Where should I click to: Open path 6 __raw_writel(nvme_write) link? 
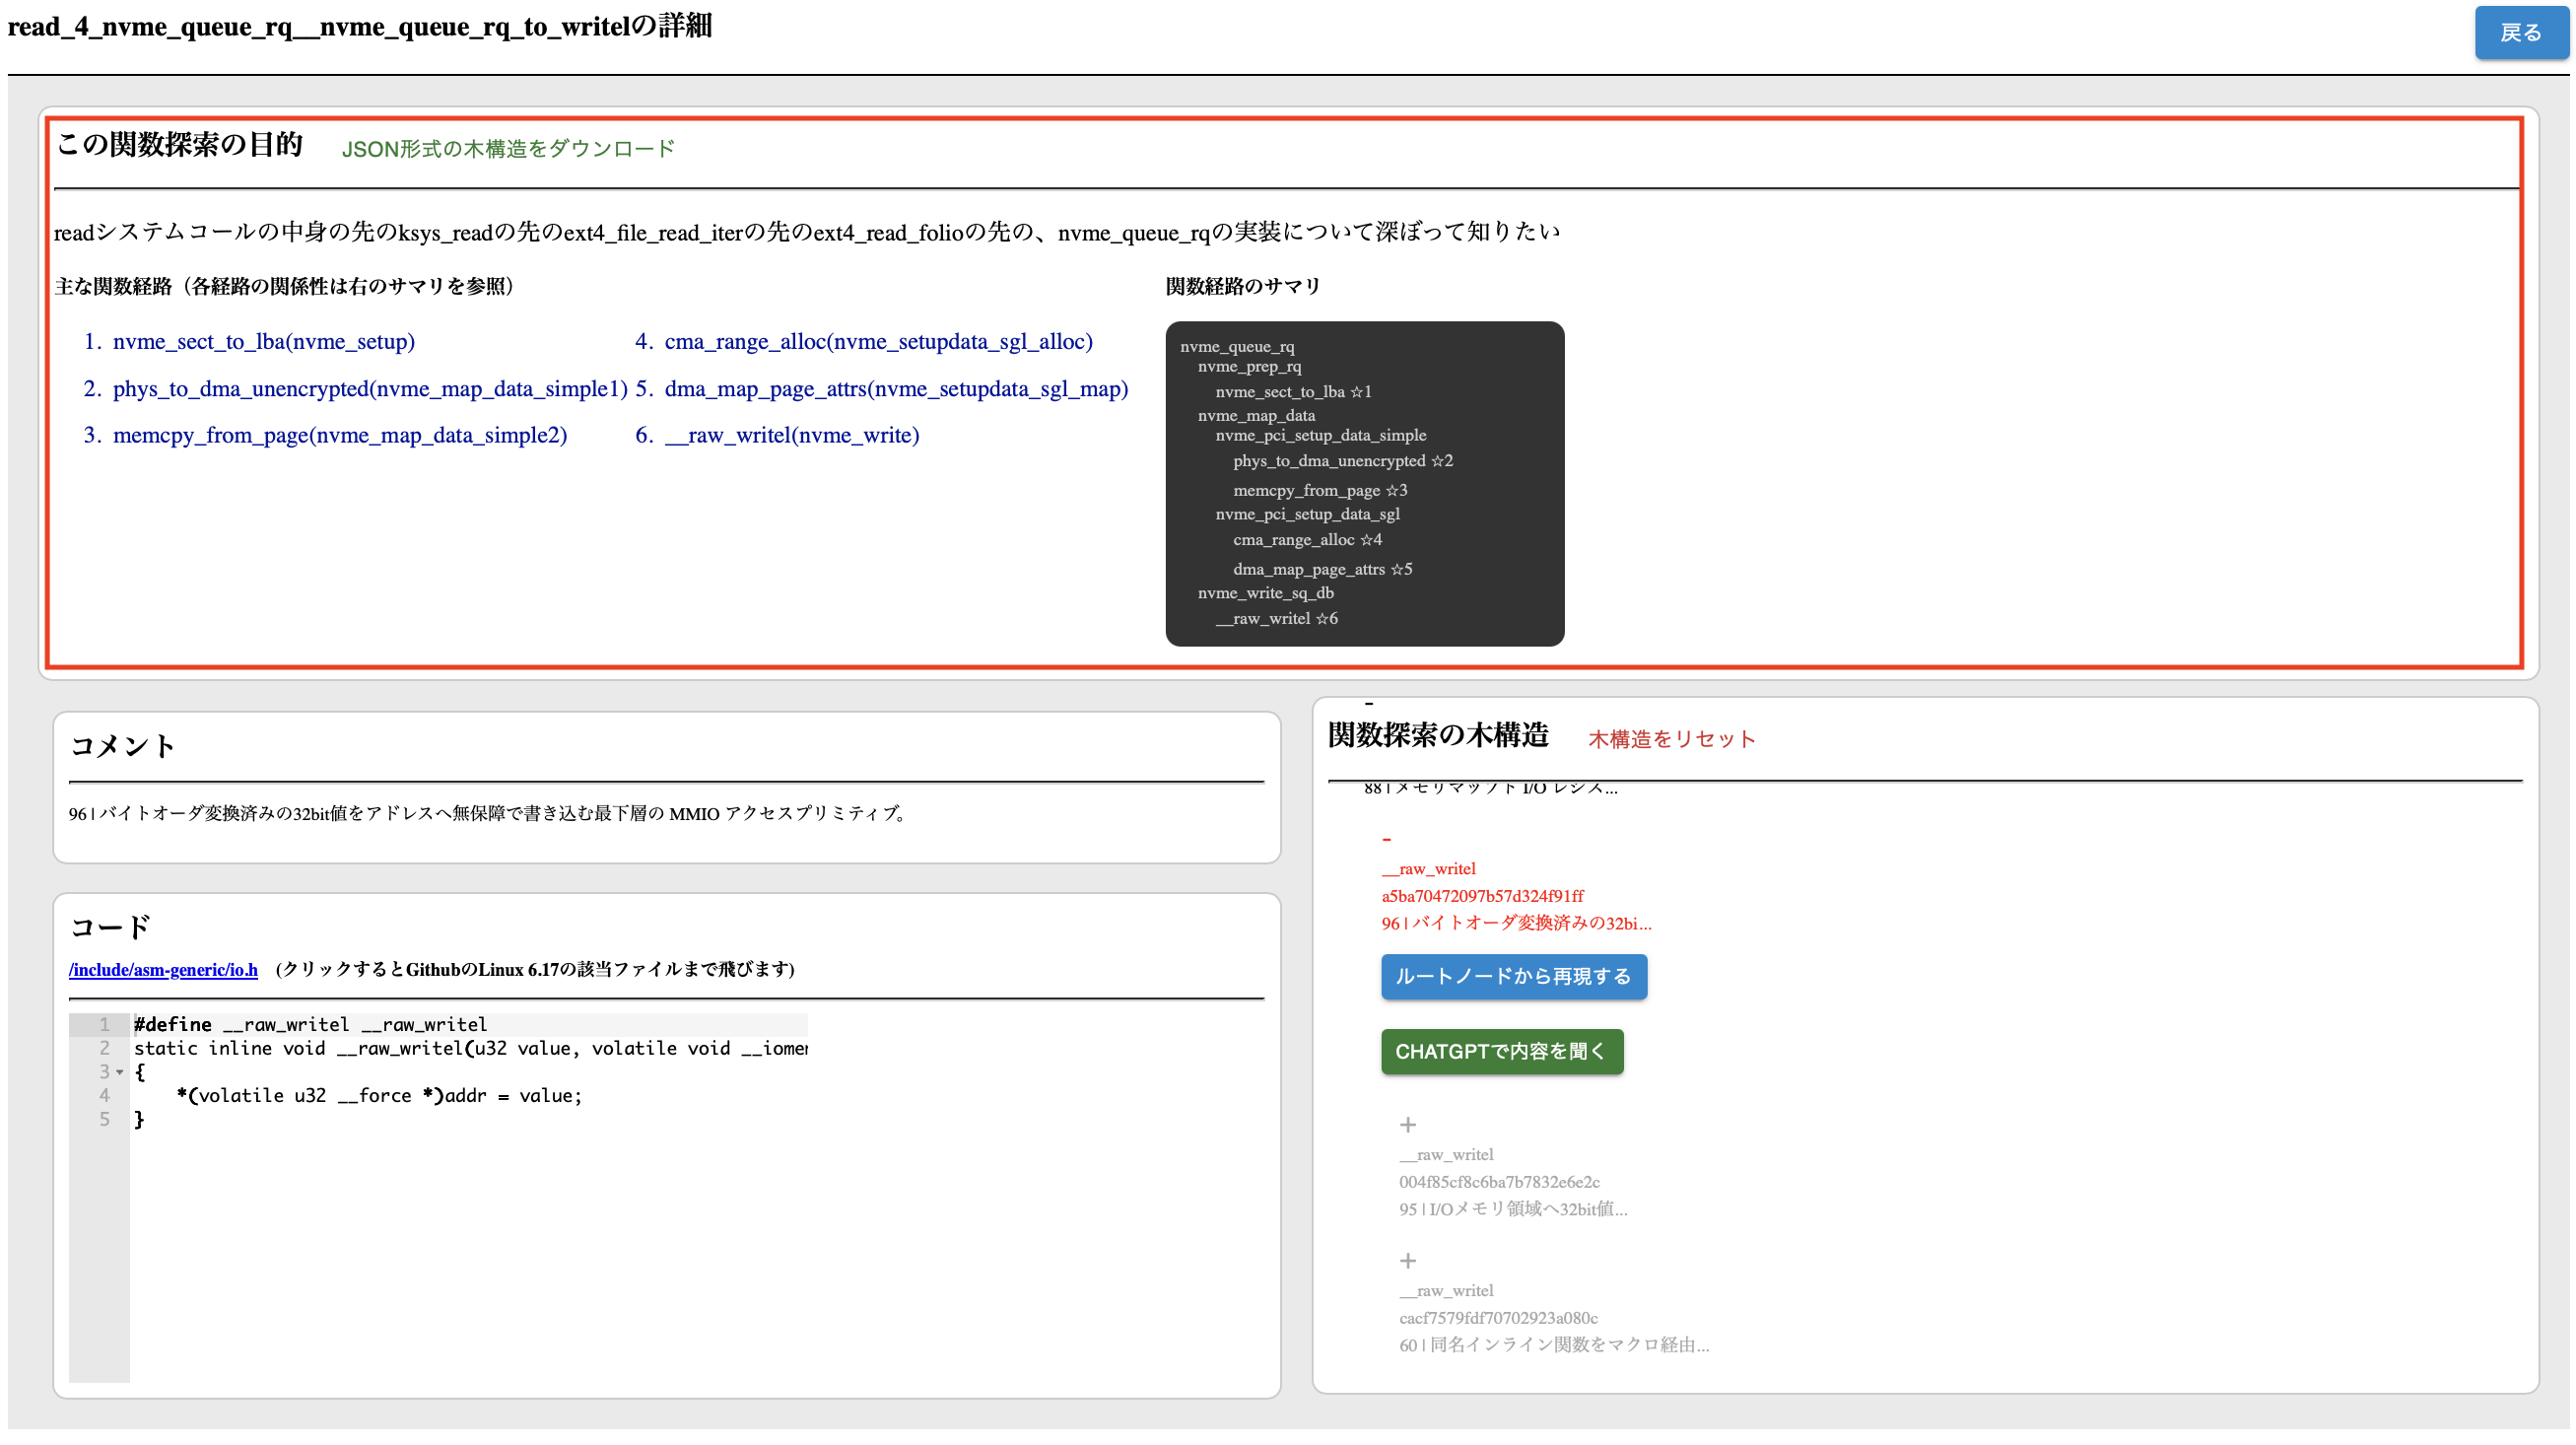coord(791,435)
